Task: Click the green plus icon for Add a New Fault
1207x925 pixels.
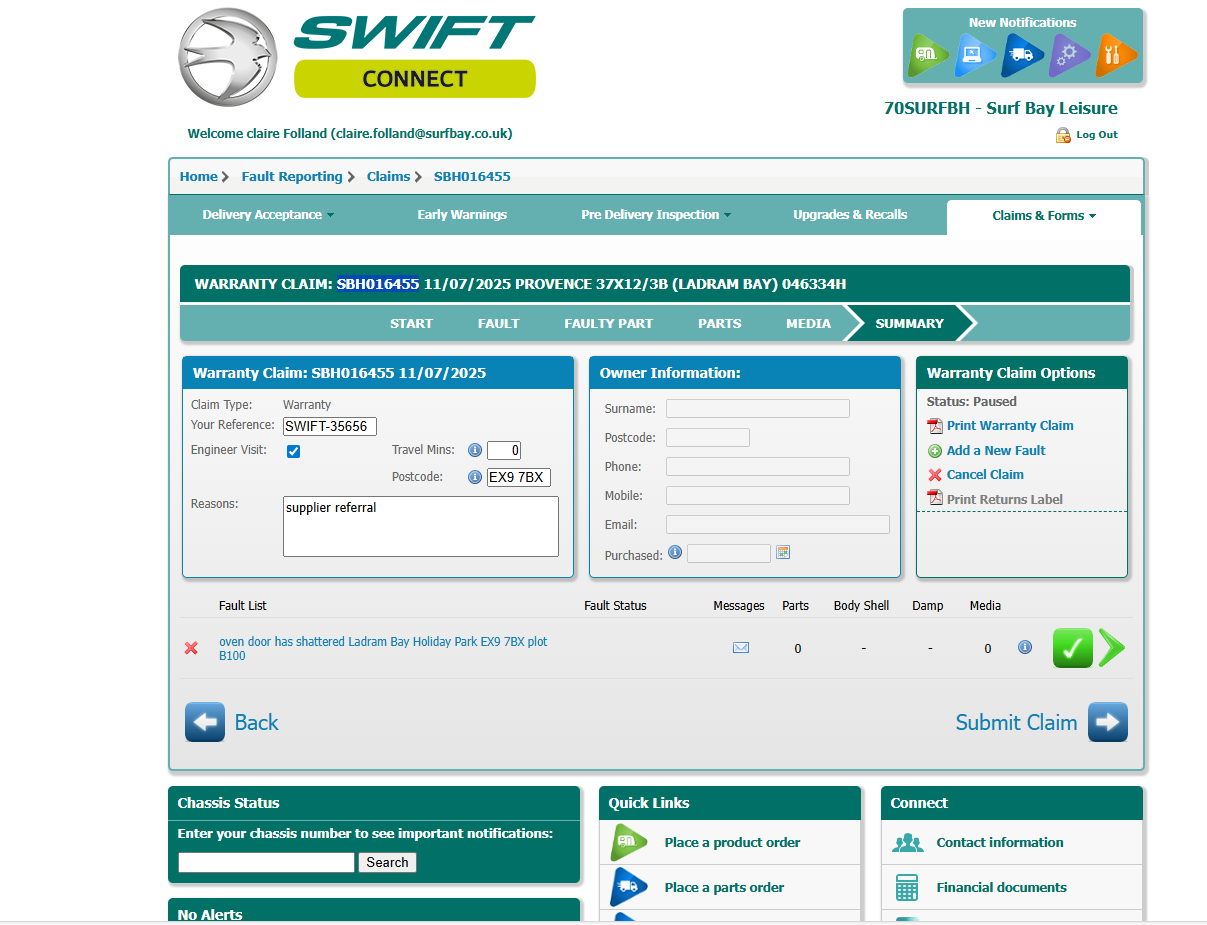Action: (935, 451)
